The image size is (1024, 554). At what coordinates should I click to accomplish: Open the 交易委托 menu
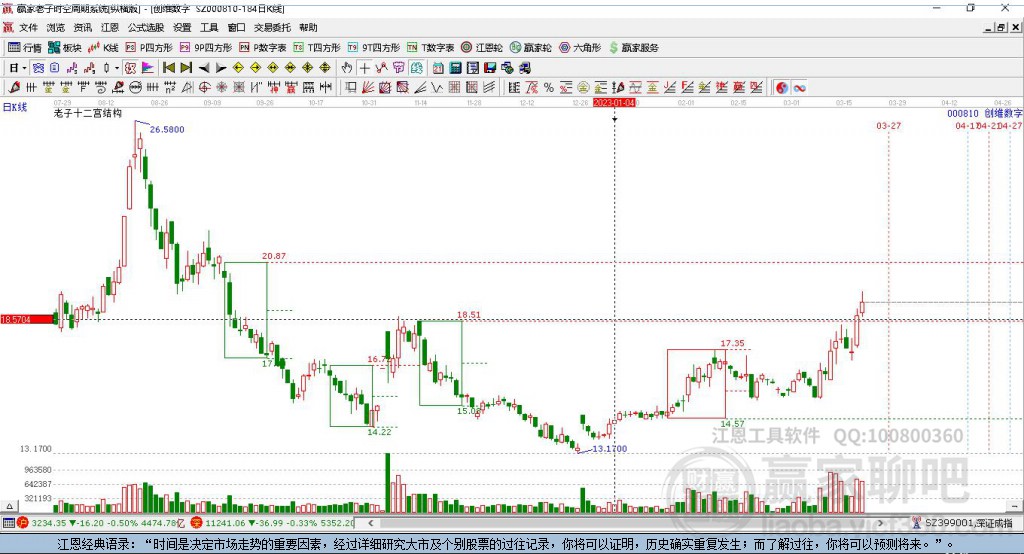(x=272, y=27)
